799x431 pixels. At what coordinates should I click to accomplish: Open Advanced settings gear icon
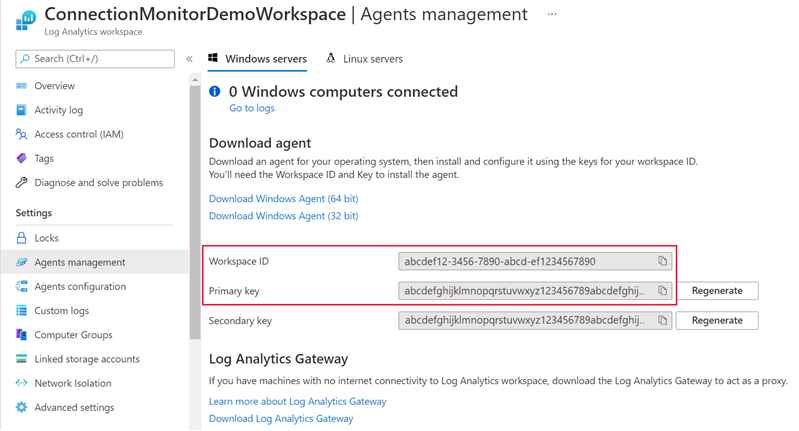(22, 407)
